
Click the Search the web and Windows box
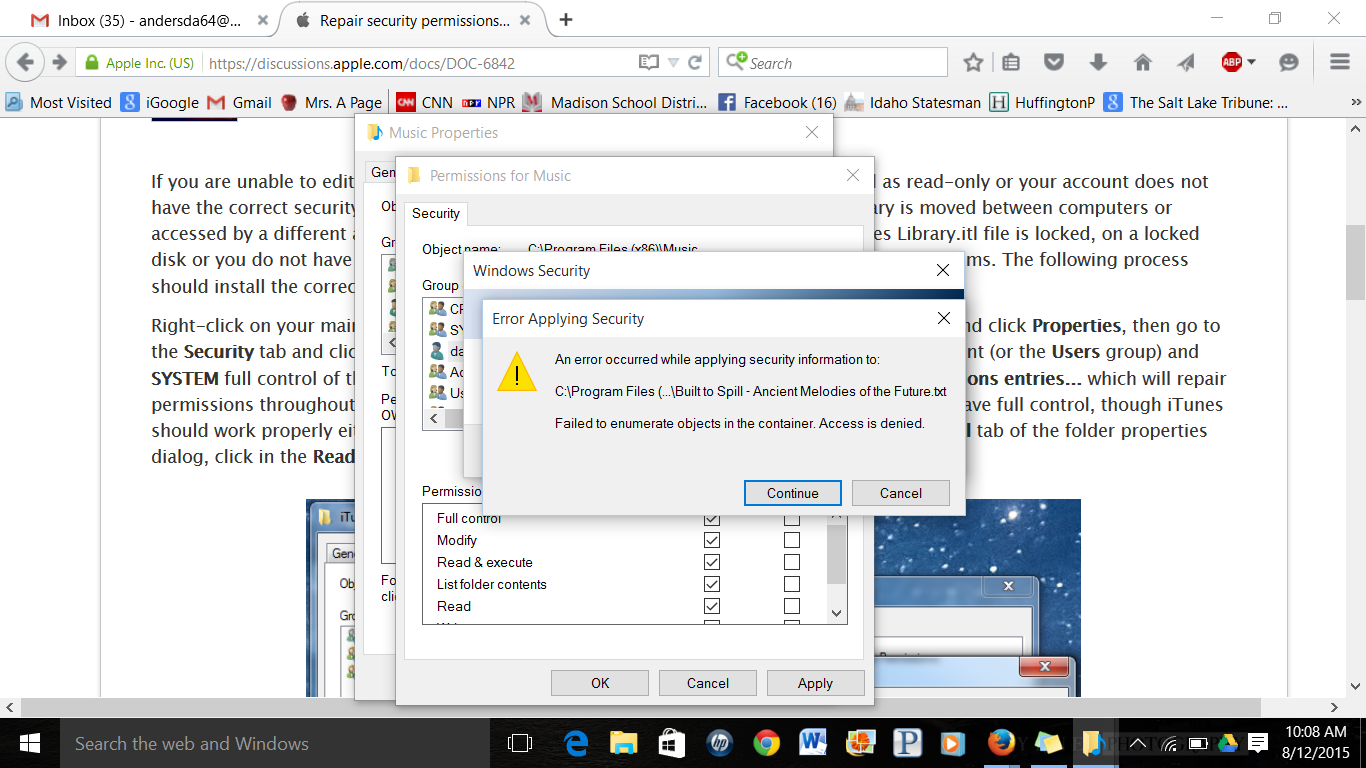[x=274, y=743]
